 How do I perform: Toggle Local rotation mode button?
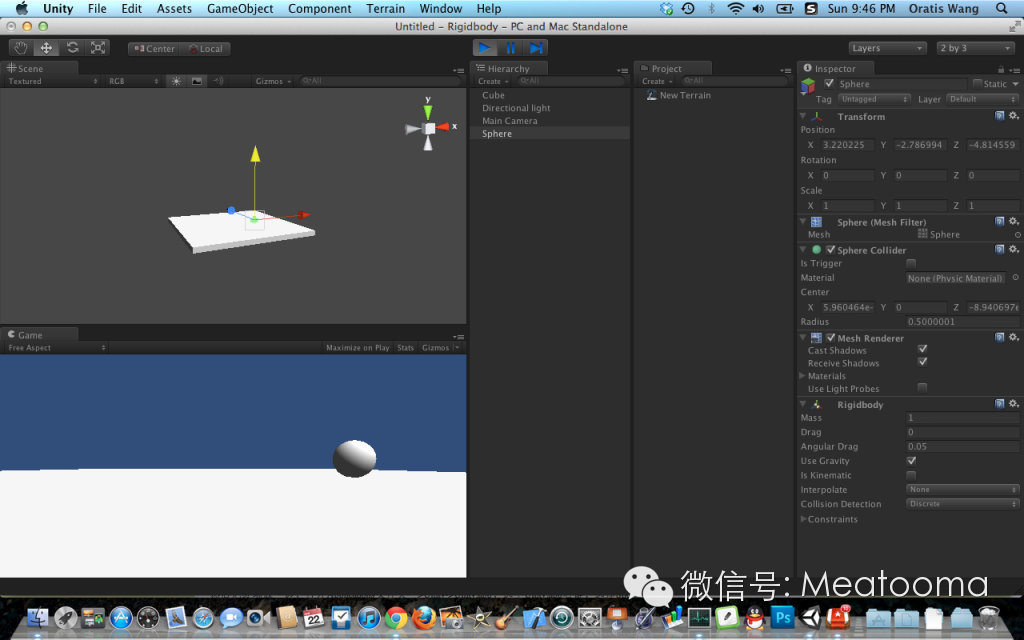[205, 48]
